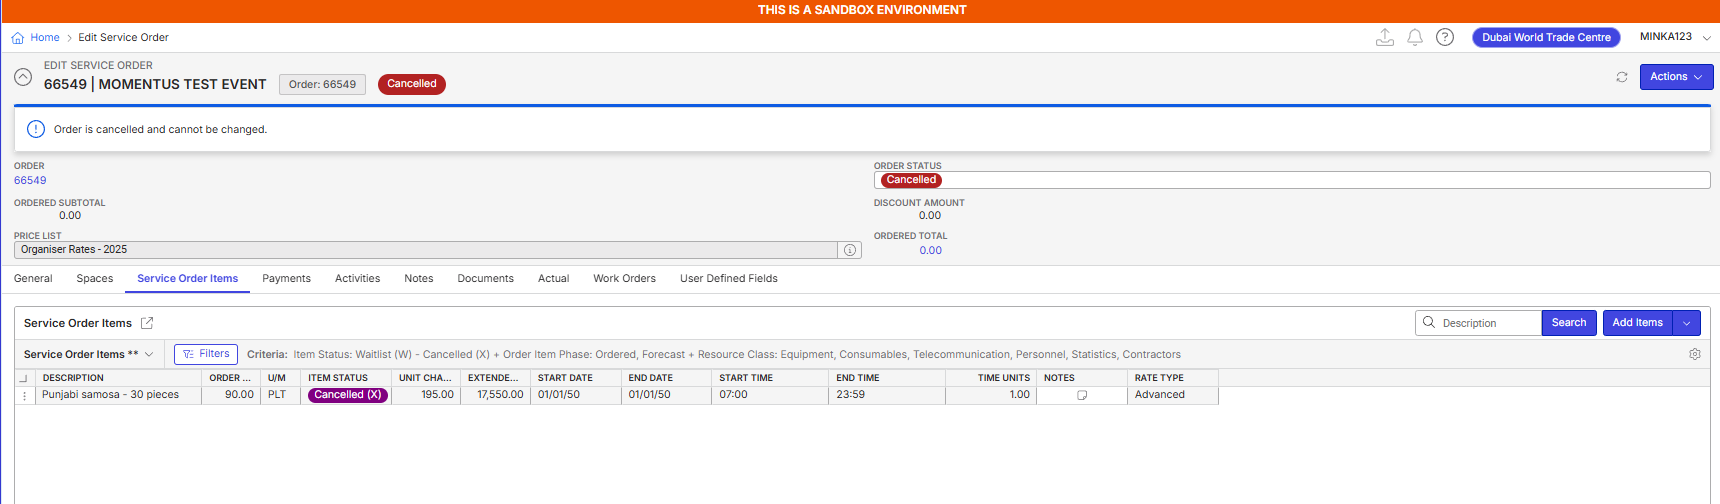Open the Ordered Total 0.00 link

[x=930, y=251]
